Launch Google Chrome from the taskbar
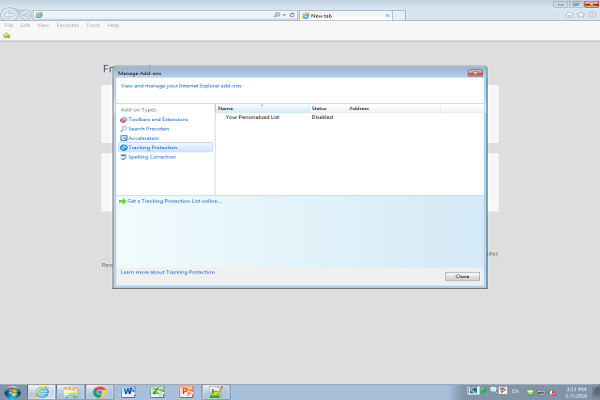The height and width of the screenshot is (400, 600). click(x=99, y=392)
